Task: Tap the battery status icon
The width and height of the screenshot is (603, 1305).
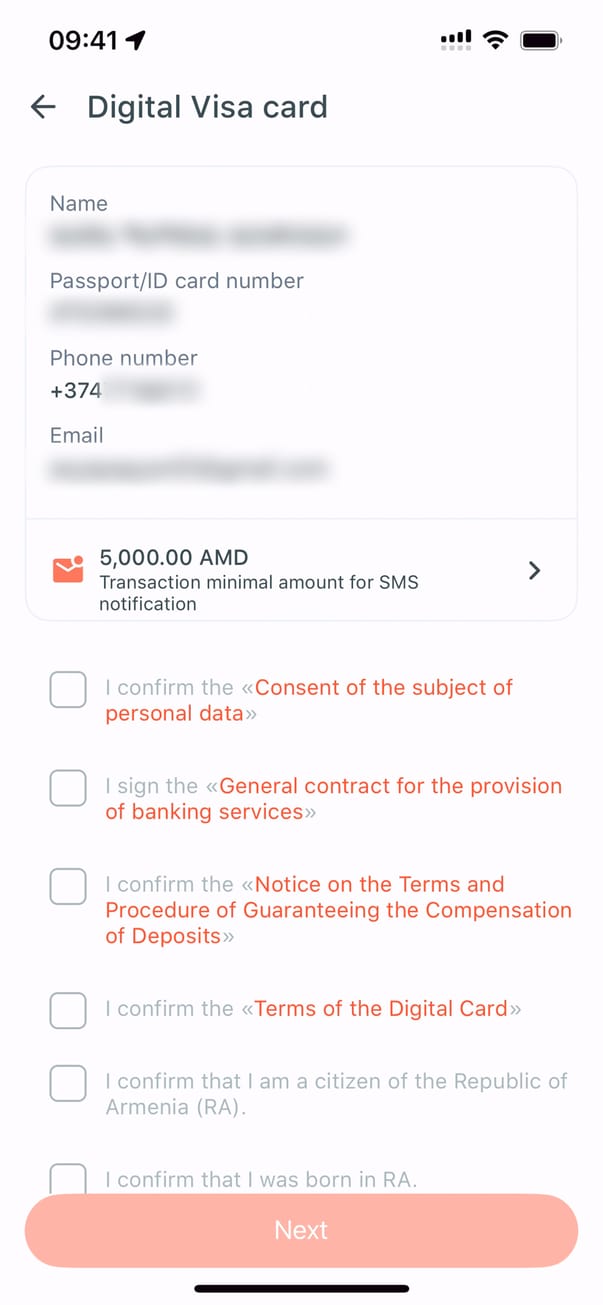Action: click(x=542, y=40)
